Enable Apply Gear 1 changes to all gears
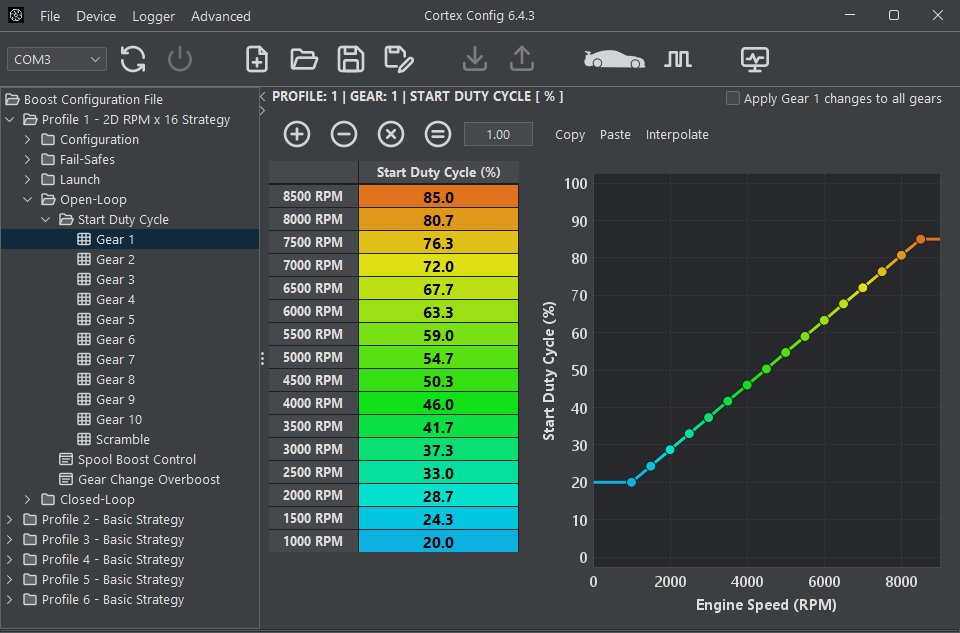The width and height of the screenshot is (960, 633). point(732,99)
